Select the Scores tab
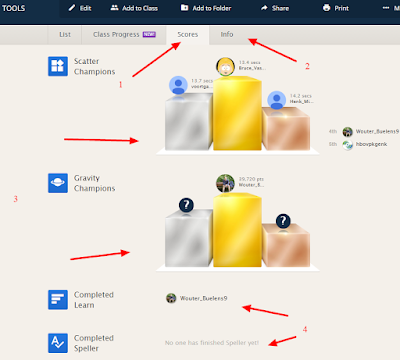The height and width of the screenshot is (360, 400). 188,35
